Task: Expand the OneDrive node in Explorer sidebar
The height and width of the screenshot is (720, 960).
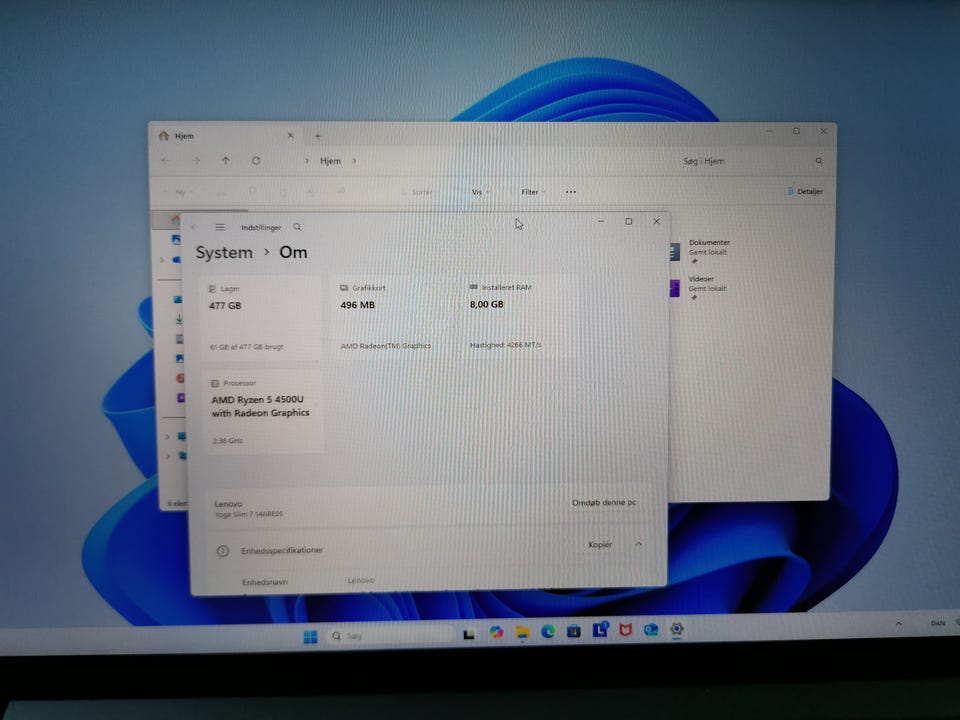Action: (x=162, y=260)
